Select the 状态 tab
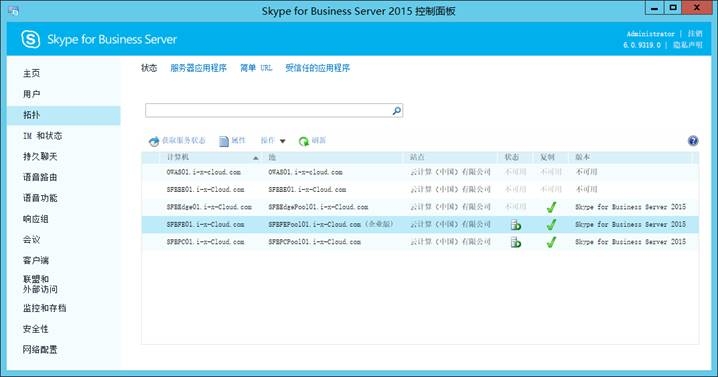The width and height of the screenshot is (718, 377). click(x=149, y=68)
